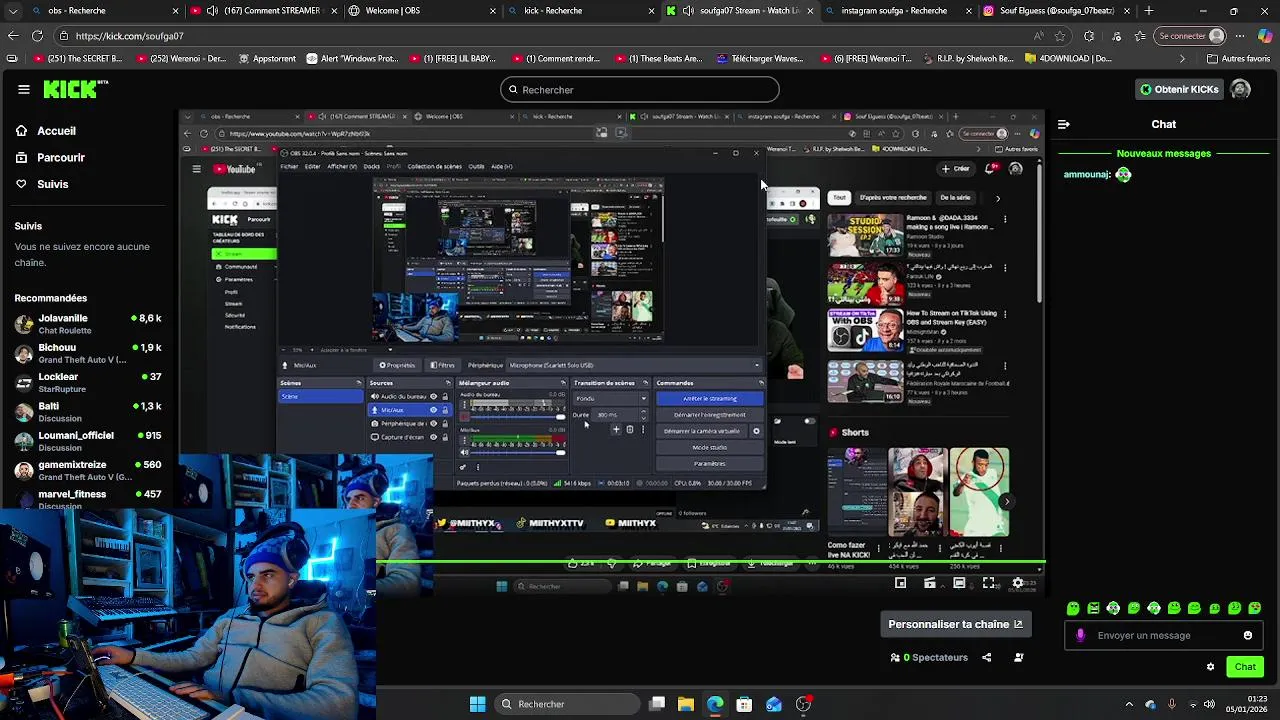Open recommended channel Loumani_officiel
1280x720 pixels.
pos(88,441)
